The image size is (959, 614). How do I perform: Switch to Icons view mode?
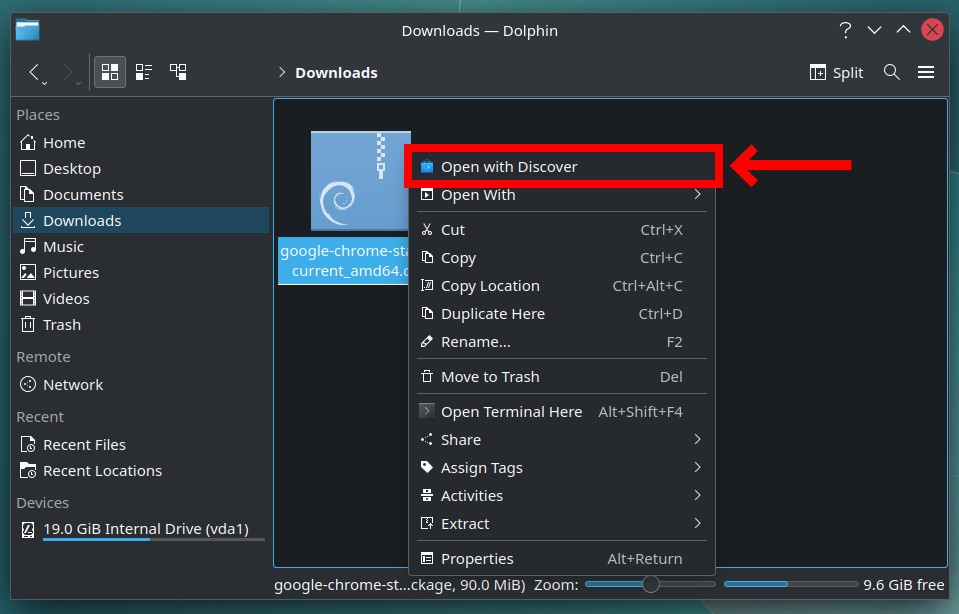110,72
